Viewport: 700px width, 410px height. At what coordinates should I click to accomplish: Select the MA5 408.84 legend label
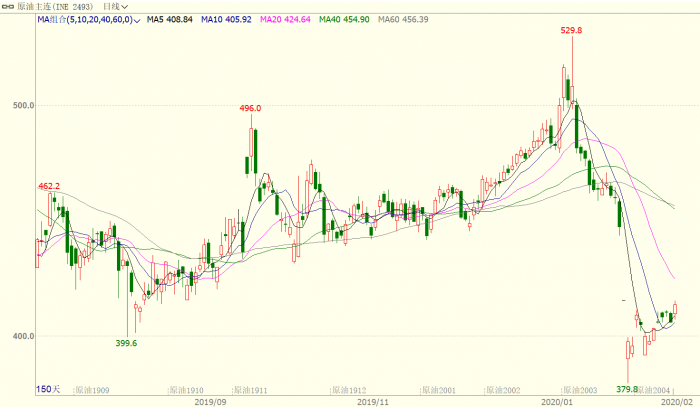click(168, 19)
